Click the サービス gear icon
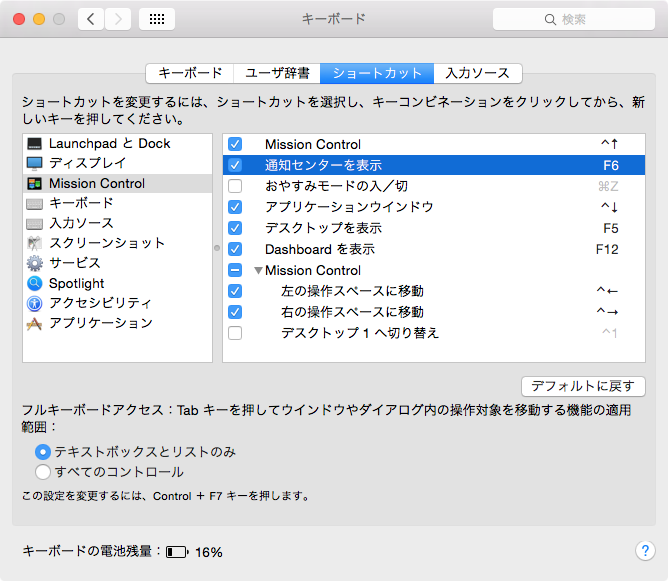Image resolution: width=668 pixels, height=581 pixels. point(35,263)
